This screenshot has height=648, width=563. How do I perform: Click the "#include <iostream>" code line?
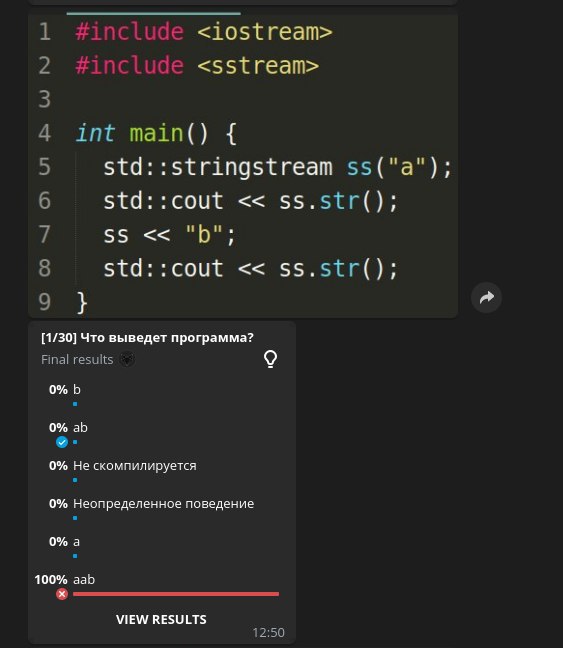(x=204, y=32)
